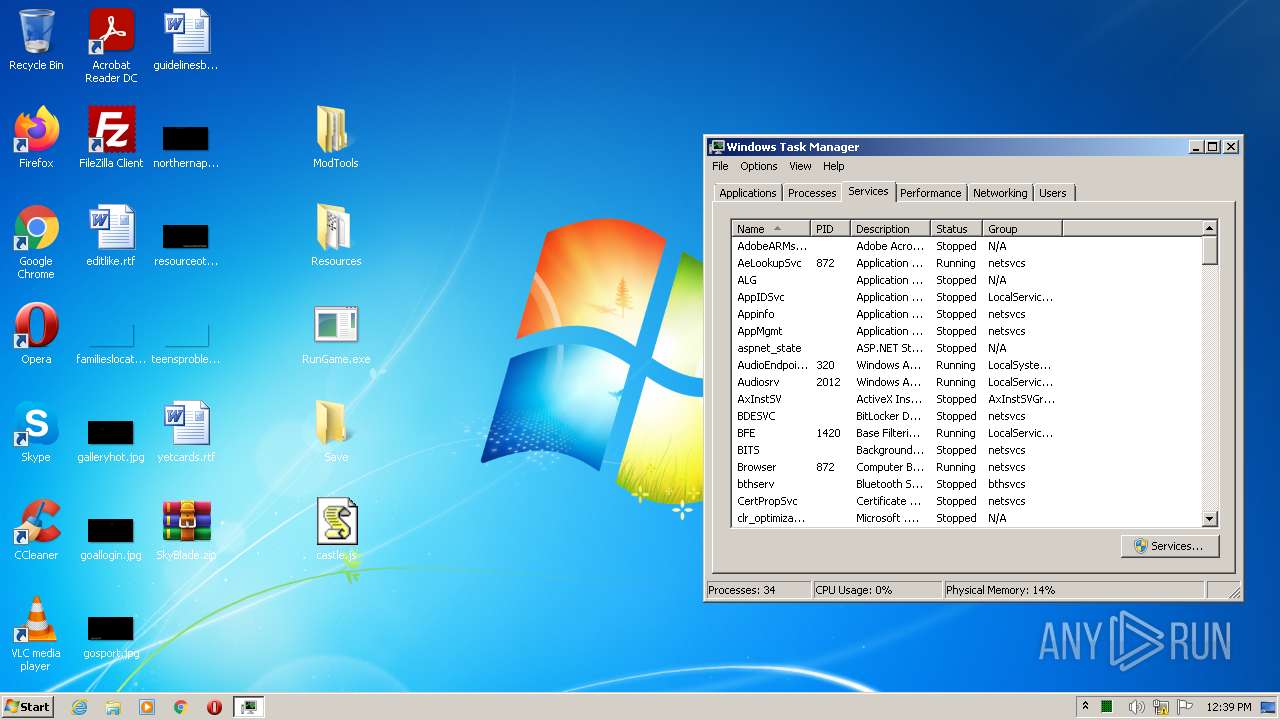Image resolution: width=1280 pixels, height=720 pixels.
Task: Open Internet Explorer from the taskbar
Action: click(x=79, y=707)
